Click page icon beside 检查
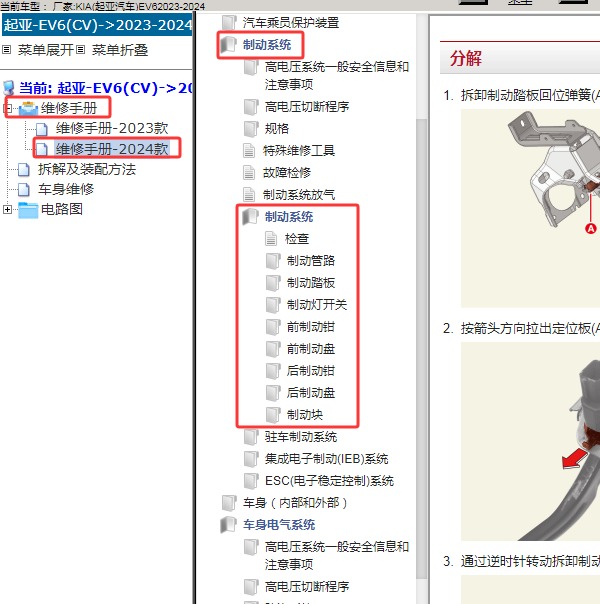This screenshot has width=600, height=604. click(271, 239)
